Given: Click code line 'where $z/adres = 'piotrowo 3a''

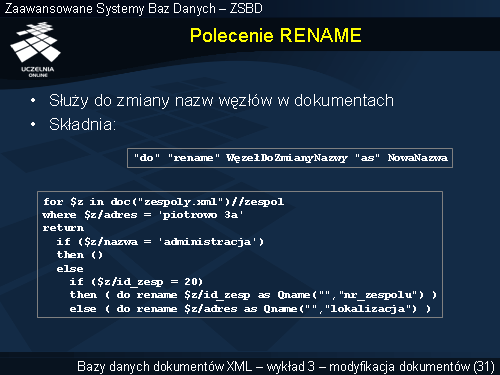Looking at the screenshot, I should click(143, 215).
